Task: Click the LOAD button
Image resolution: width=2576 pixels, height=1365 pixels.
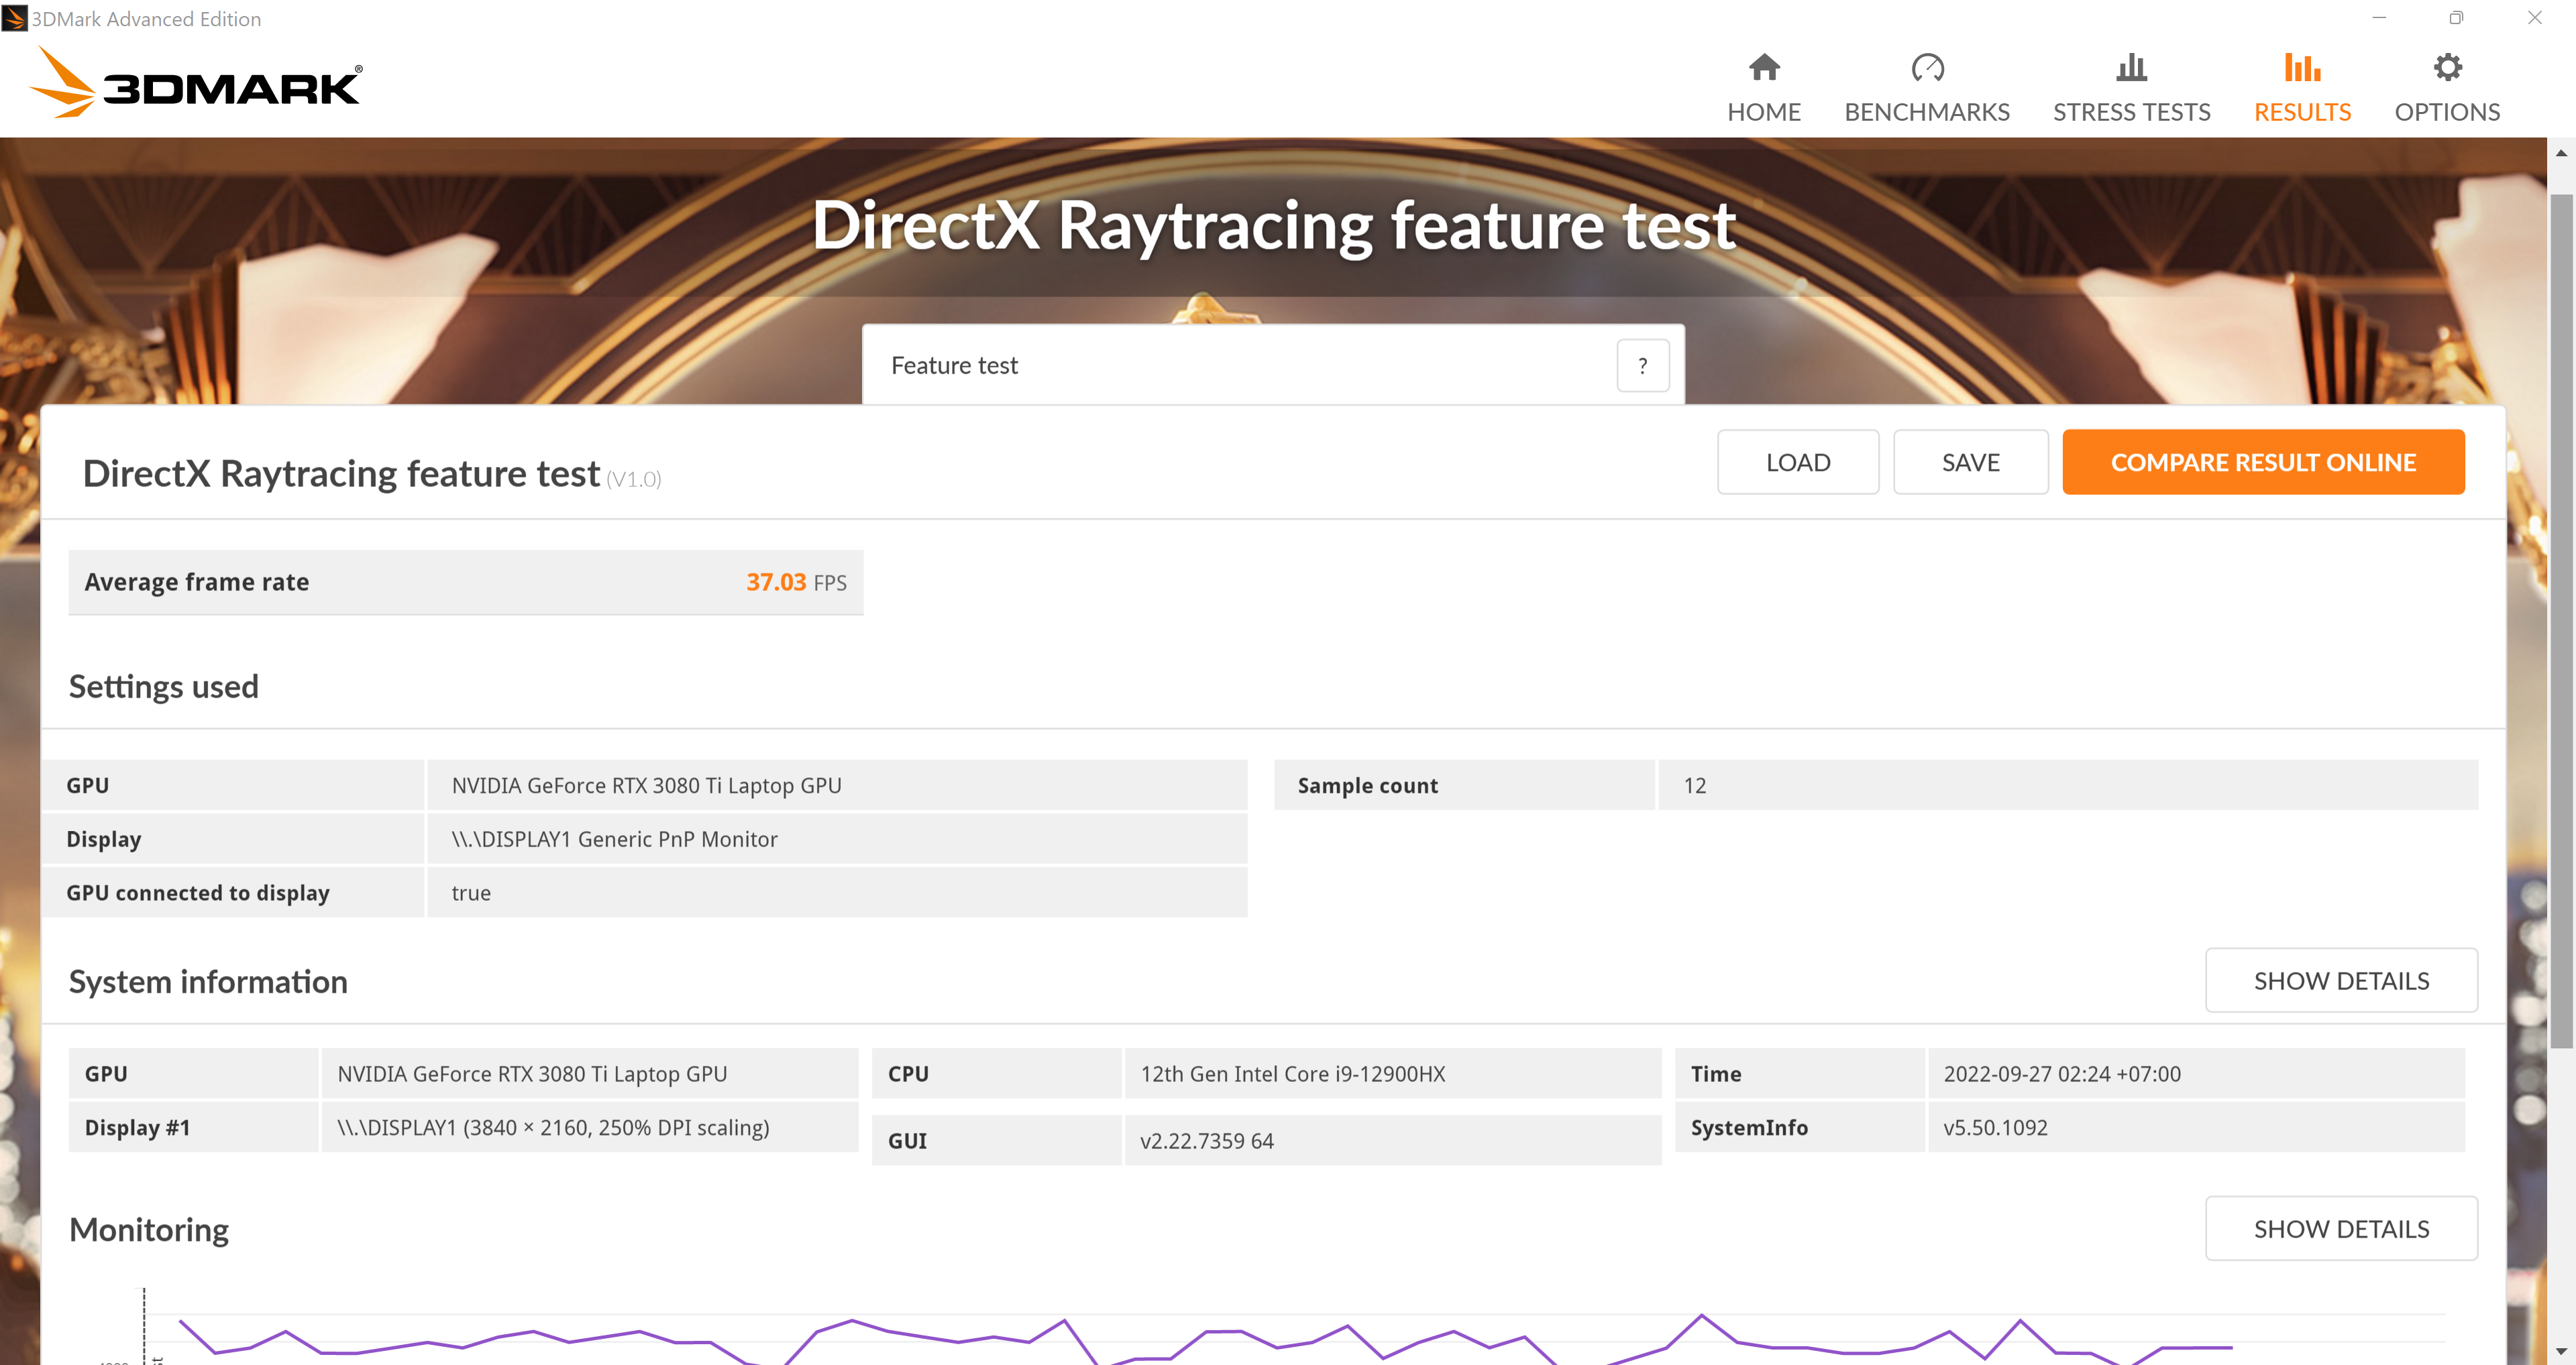Action: coord(1798,462)
